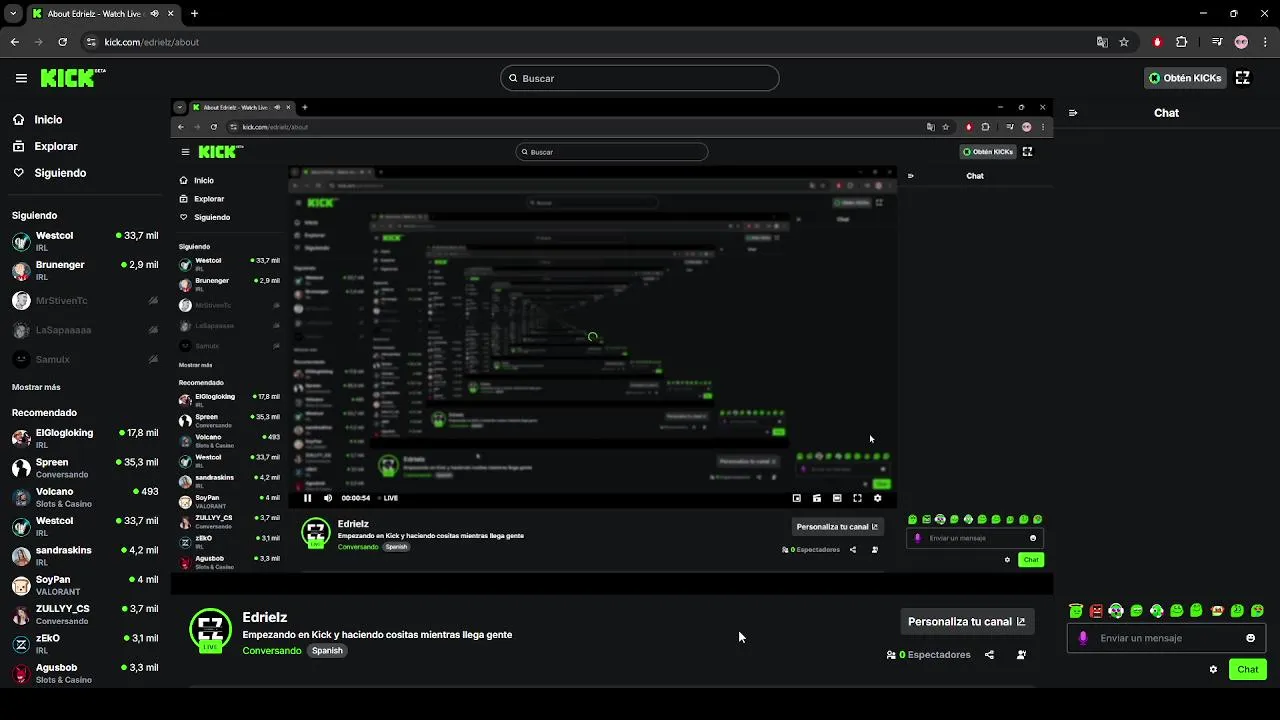
Task: View site information icon in address bar
Action: (91, 42)
